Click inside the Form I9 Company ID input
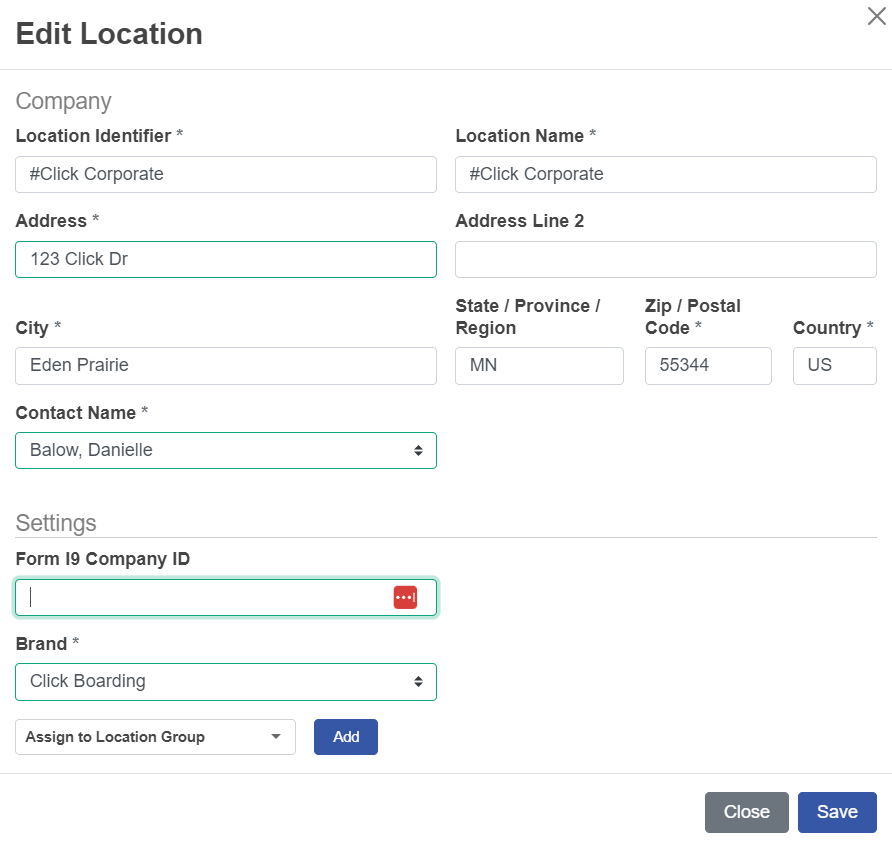 point(200,597)
